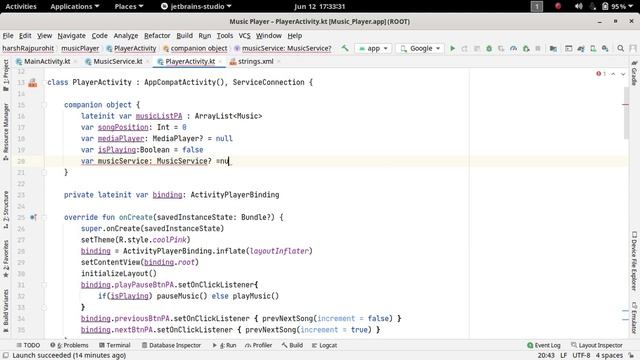Open the jetbrains-studio app menu
This screenshot has width=640, height=360.
tap(196, 6)
